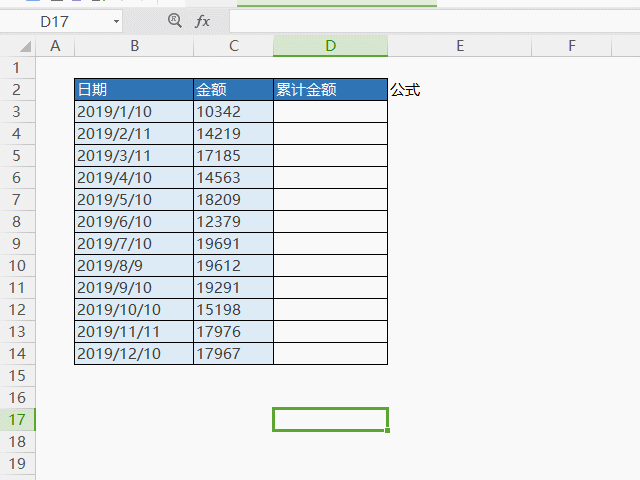Click the 公式 cell in column E
Screen dimensions: 640x480
pyautogui.click(x=460, y=90)
